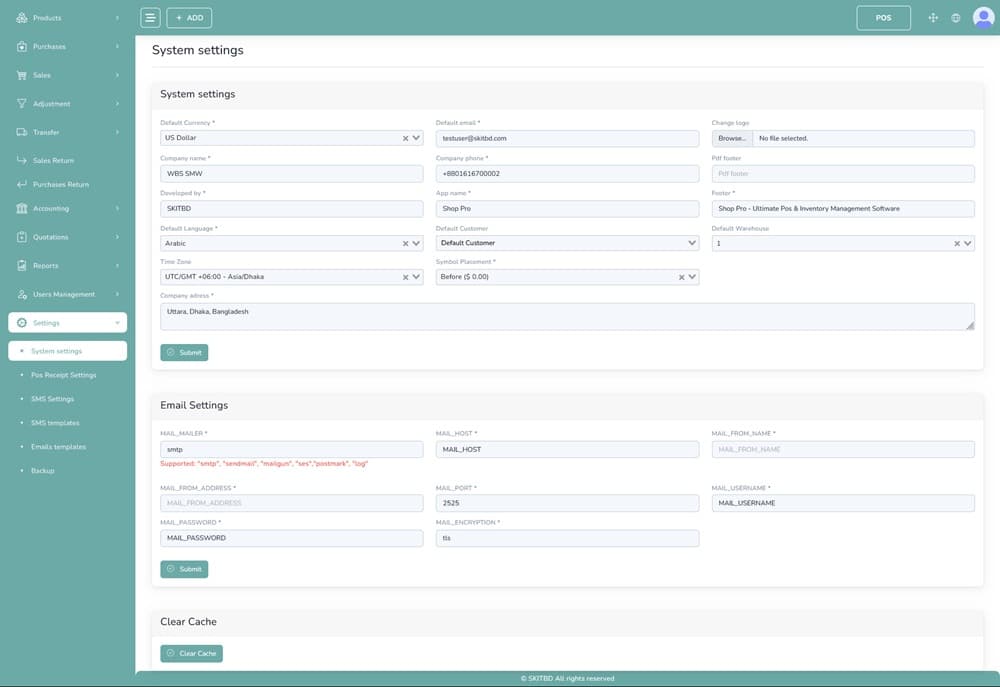Open the Backup settings item
The image size is (1000, 687).
click(x=42, y=471)
